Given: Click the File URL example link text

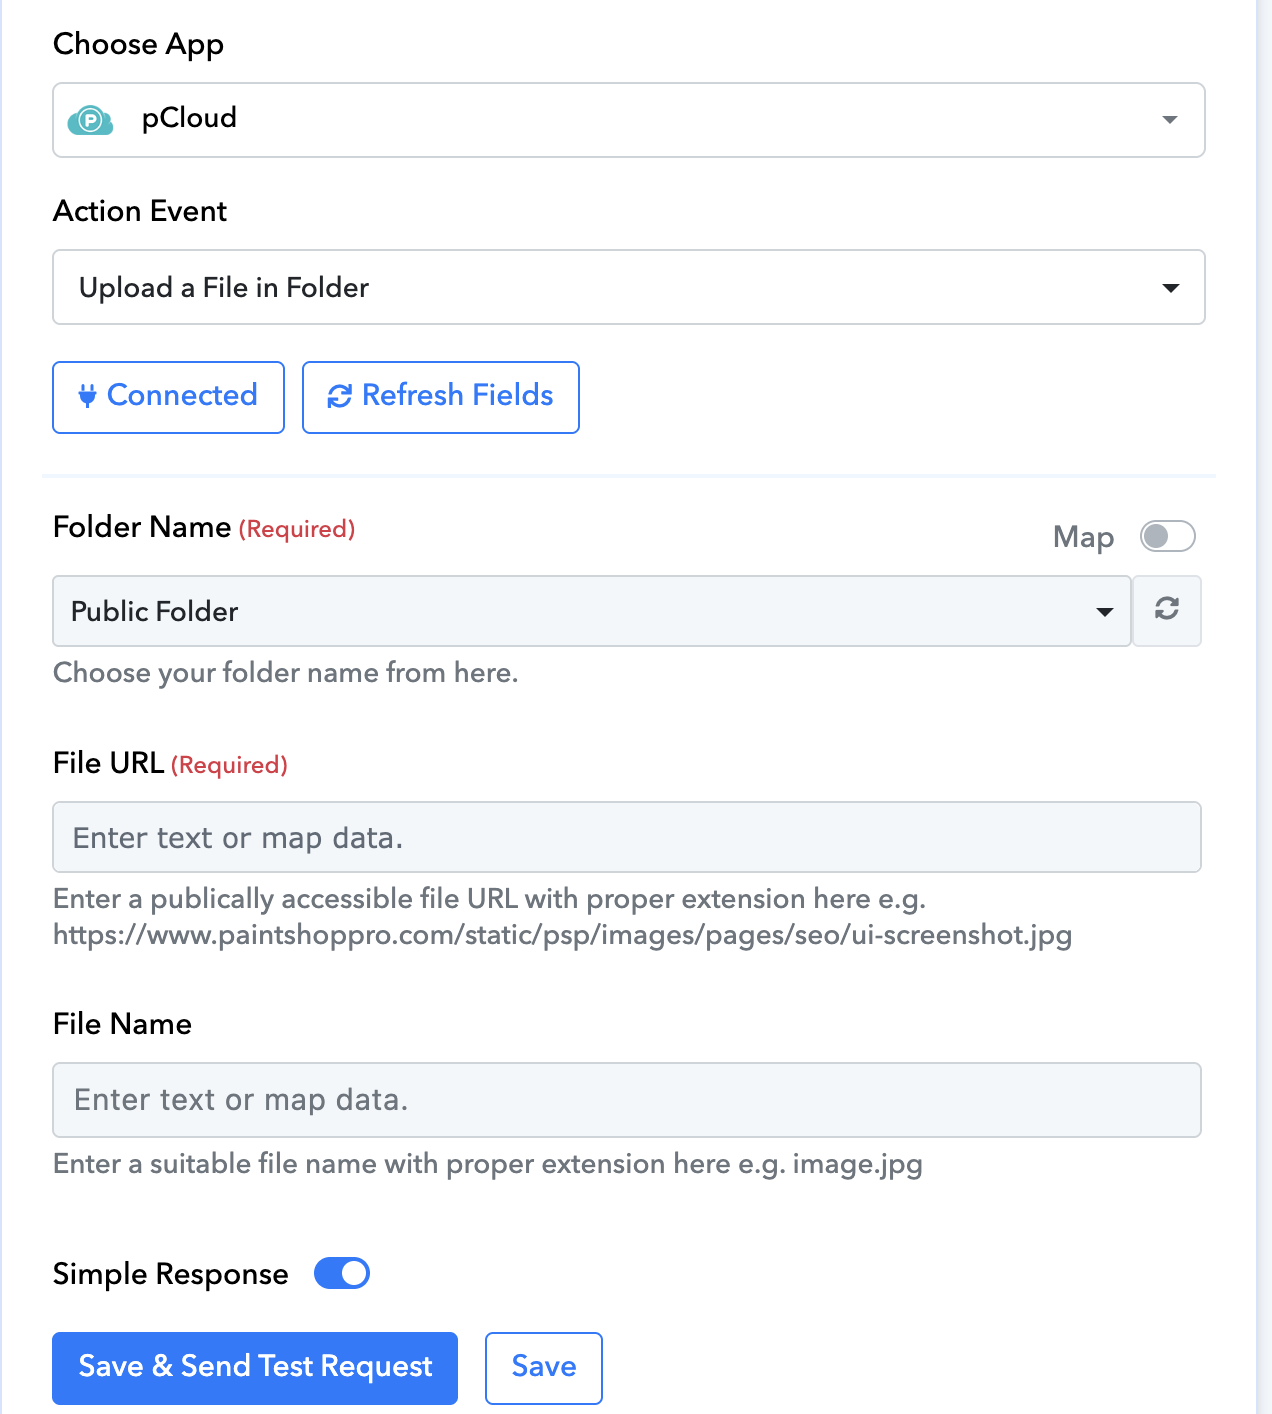Looking at the screenshot, I should click(x=562, y=935).
